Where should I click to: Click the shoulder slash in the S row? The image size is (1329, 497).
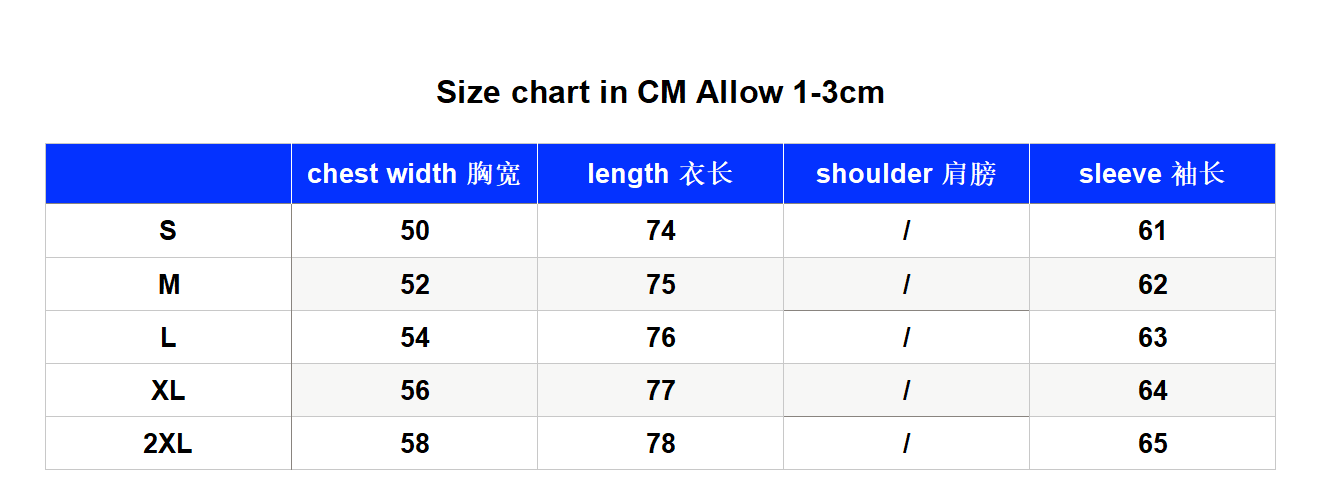click(906, 231)
